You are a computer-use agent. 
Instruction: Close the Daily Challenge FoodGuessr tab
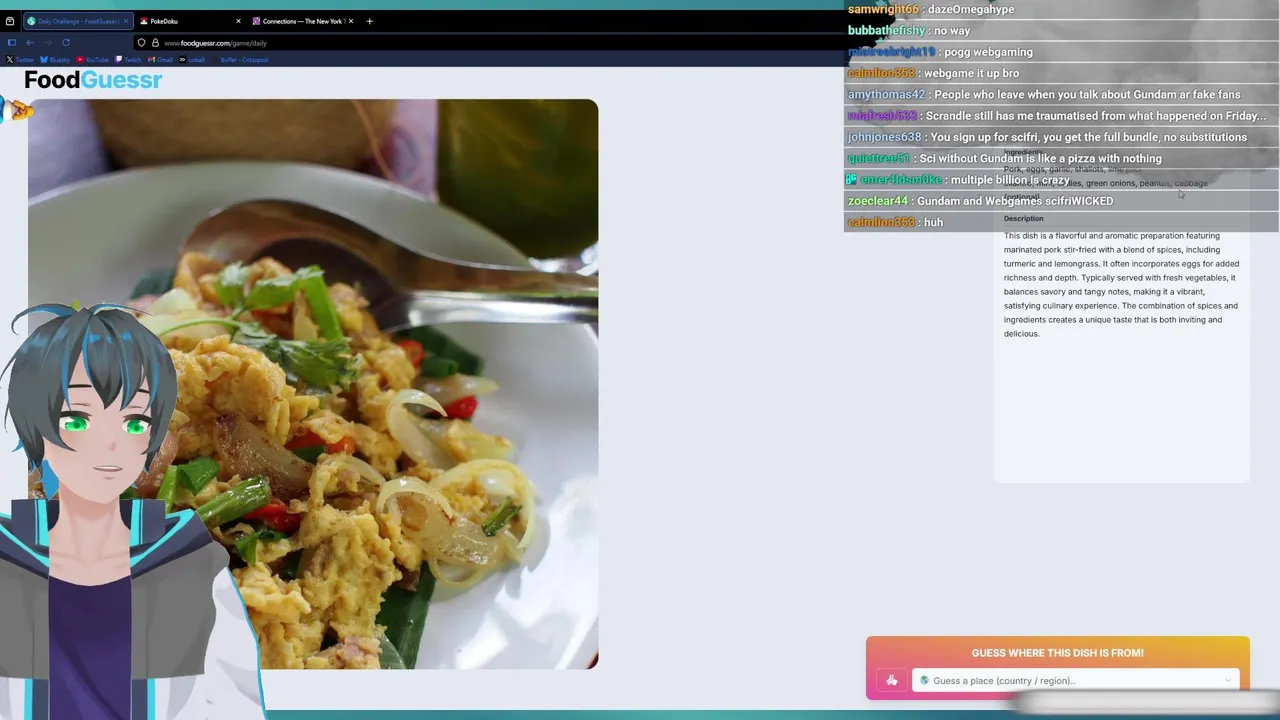click(x=125, y=21)
